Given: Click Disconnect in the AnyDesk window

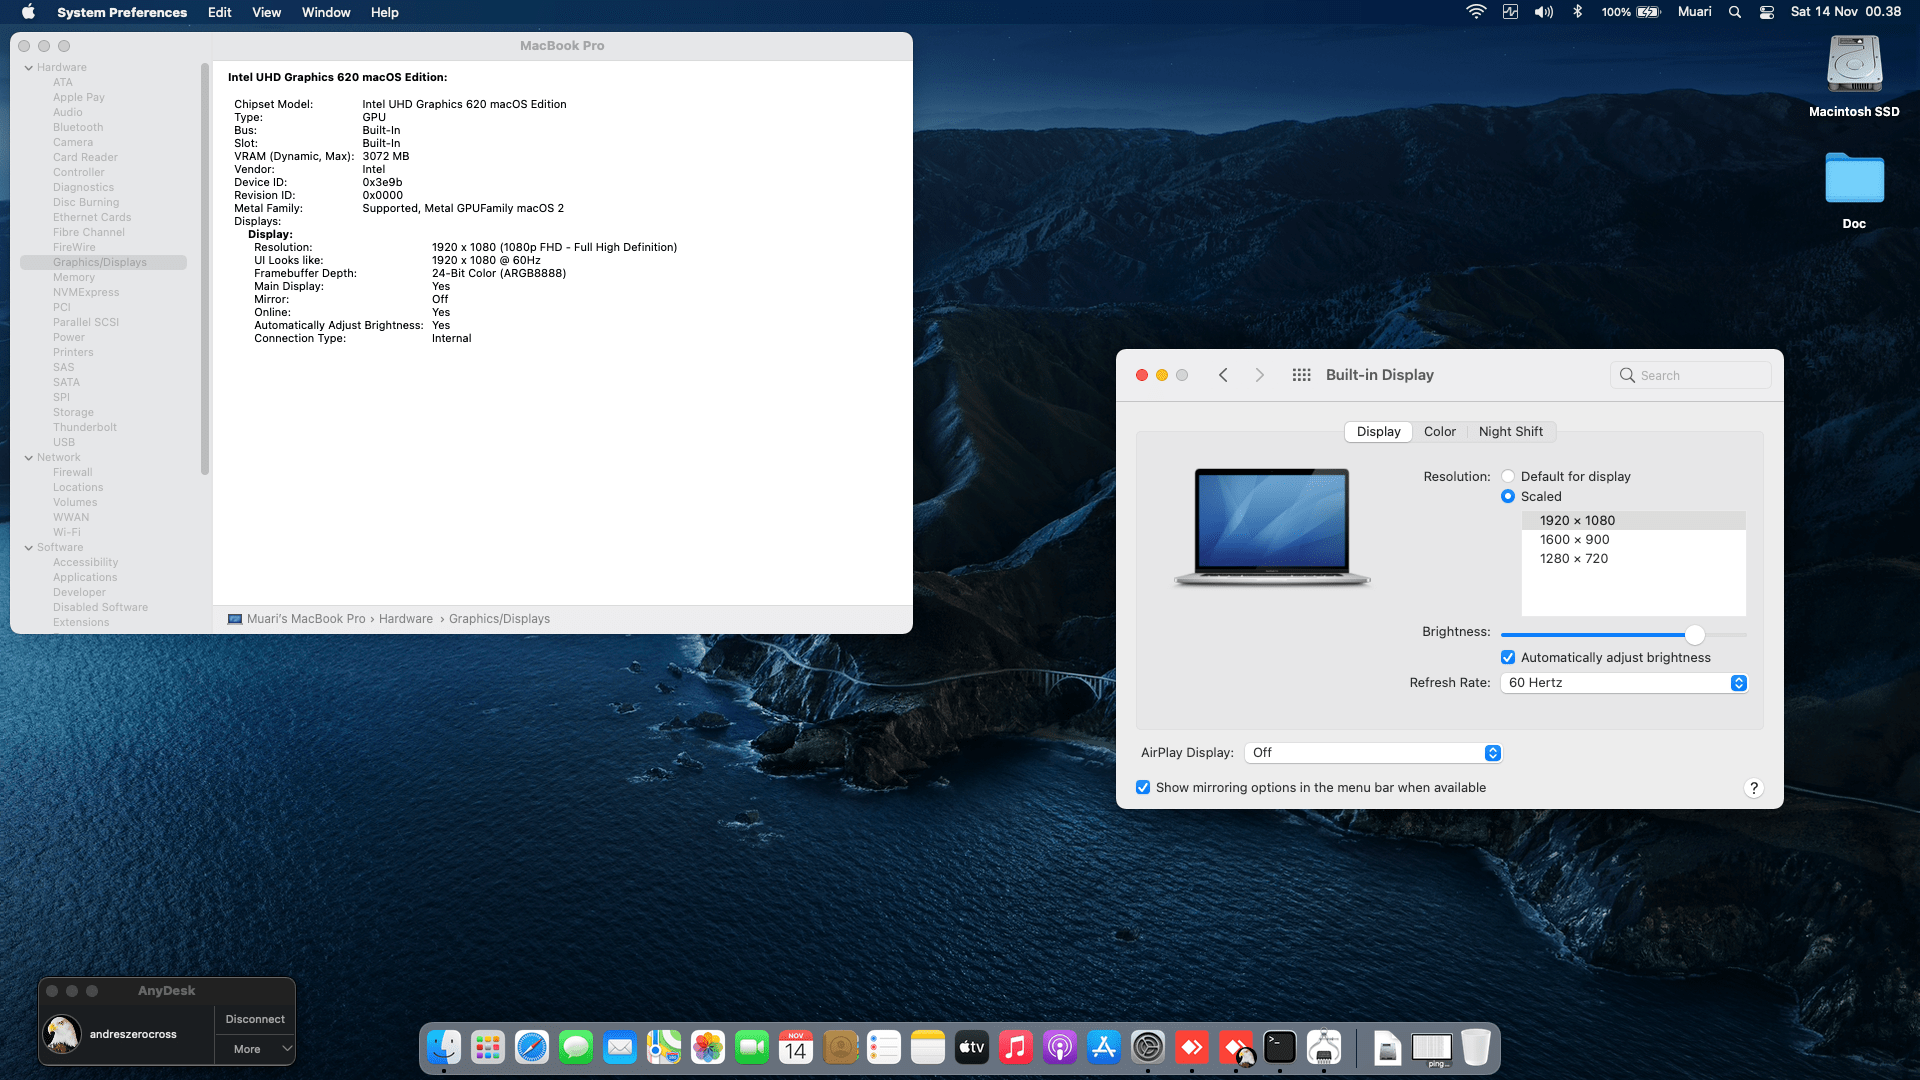Looking at the screenshot, I should point(254,1018).
